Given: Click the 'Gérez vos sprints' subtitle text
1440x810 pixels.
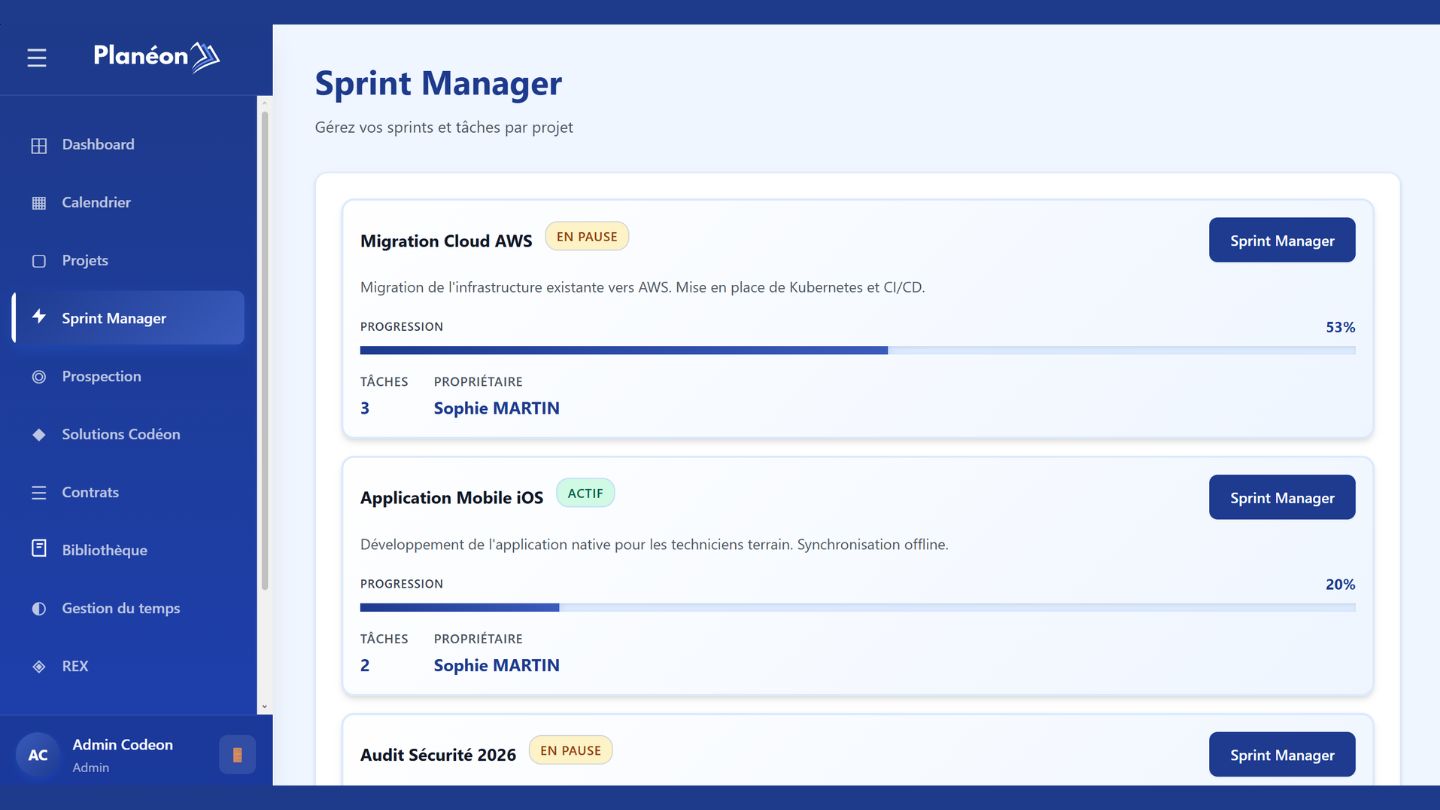Looking at the screenshot, I should 444,128.
